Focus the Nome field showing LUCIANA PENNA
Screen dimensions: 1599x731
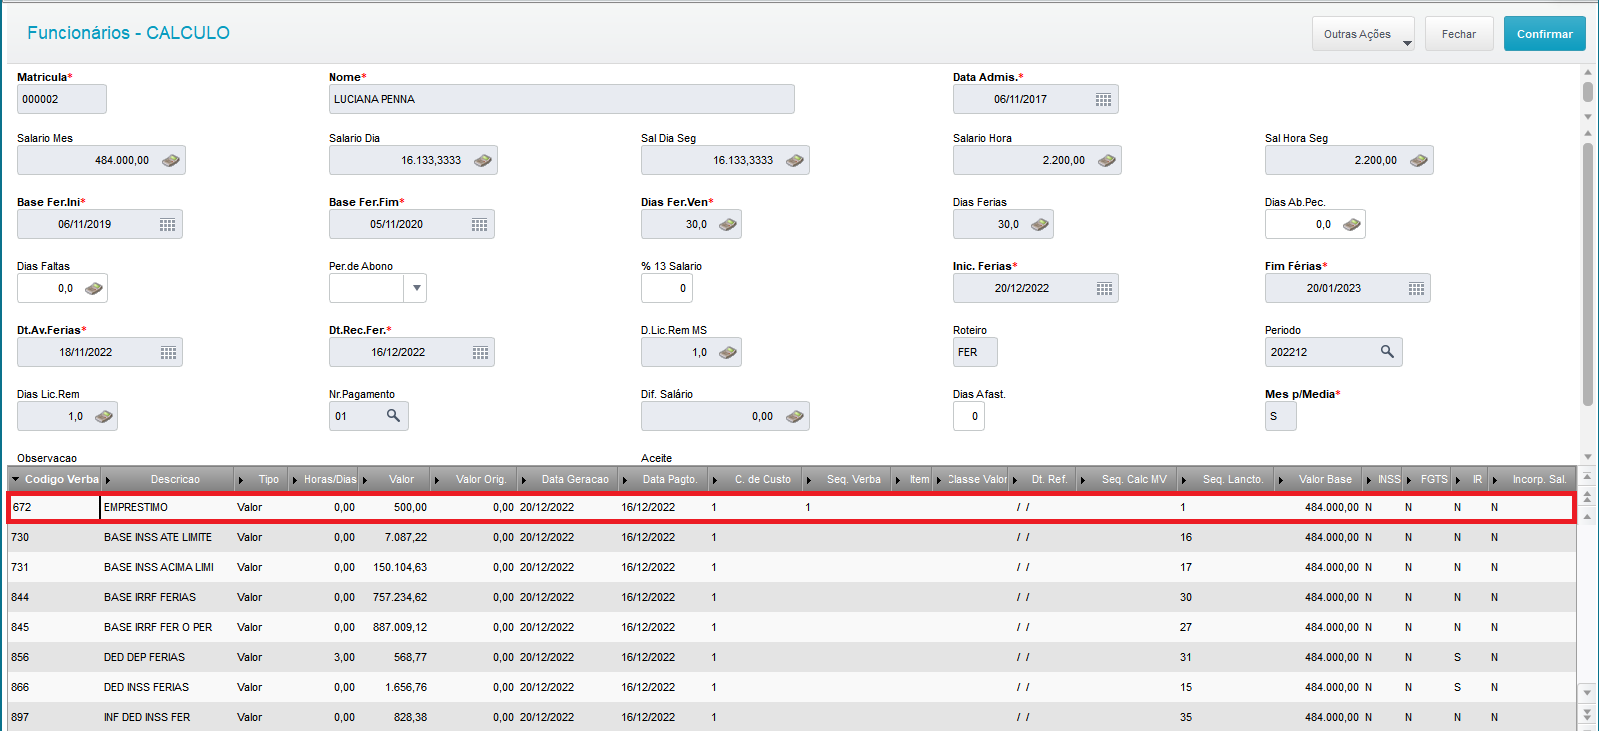562,99
